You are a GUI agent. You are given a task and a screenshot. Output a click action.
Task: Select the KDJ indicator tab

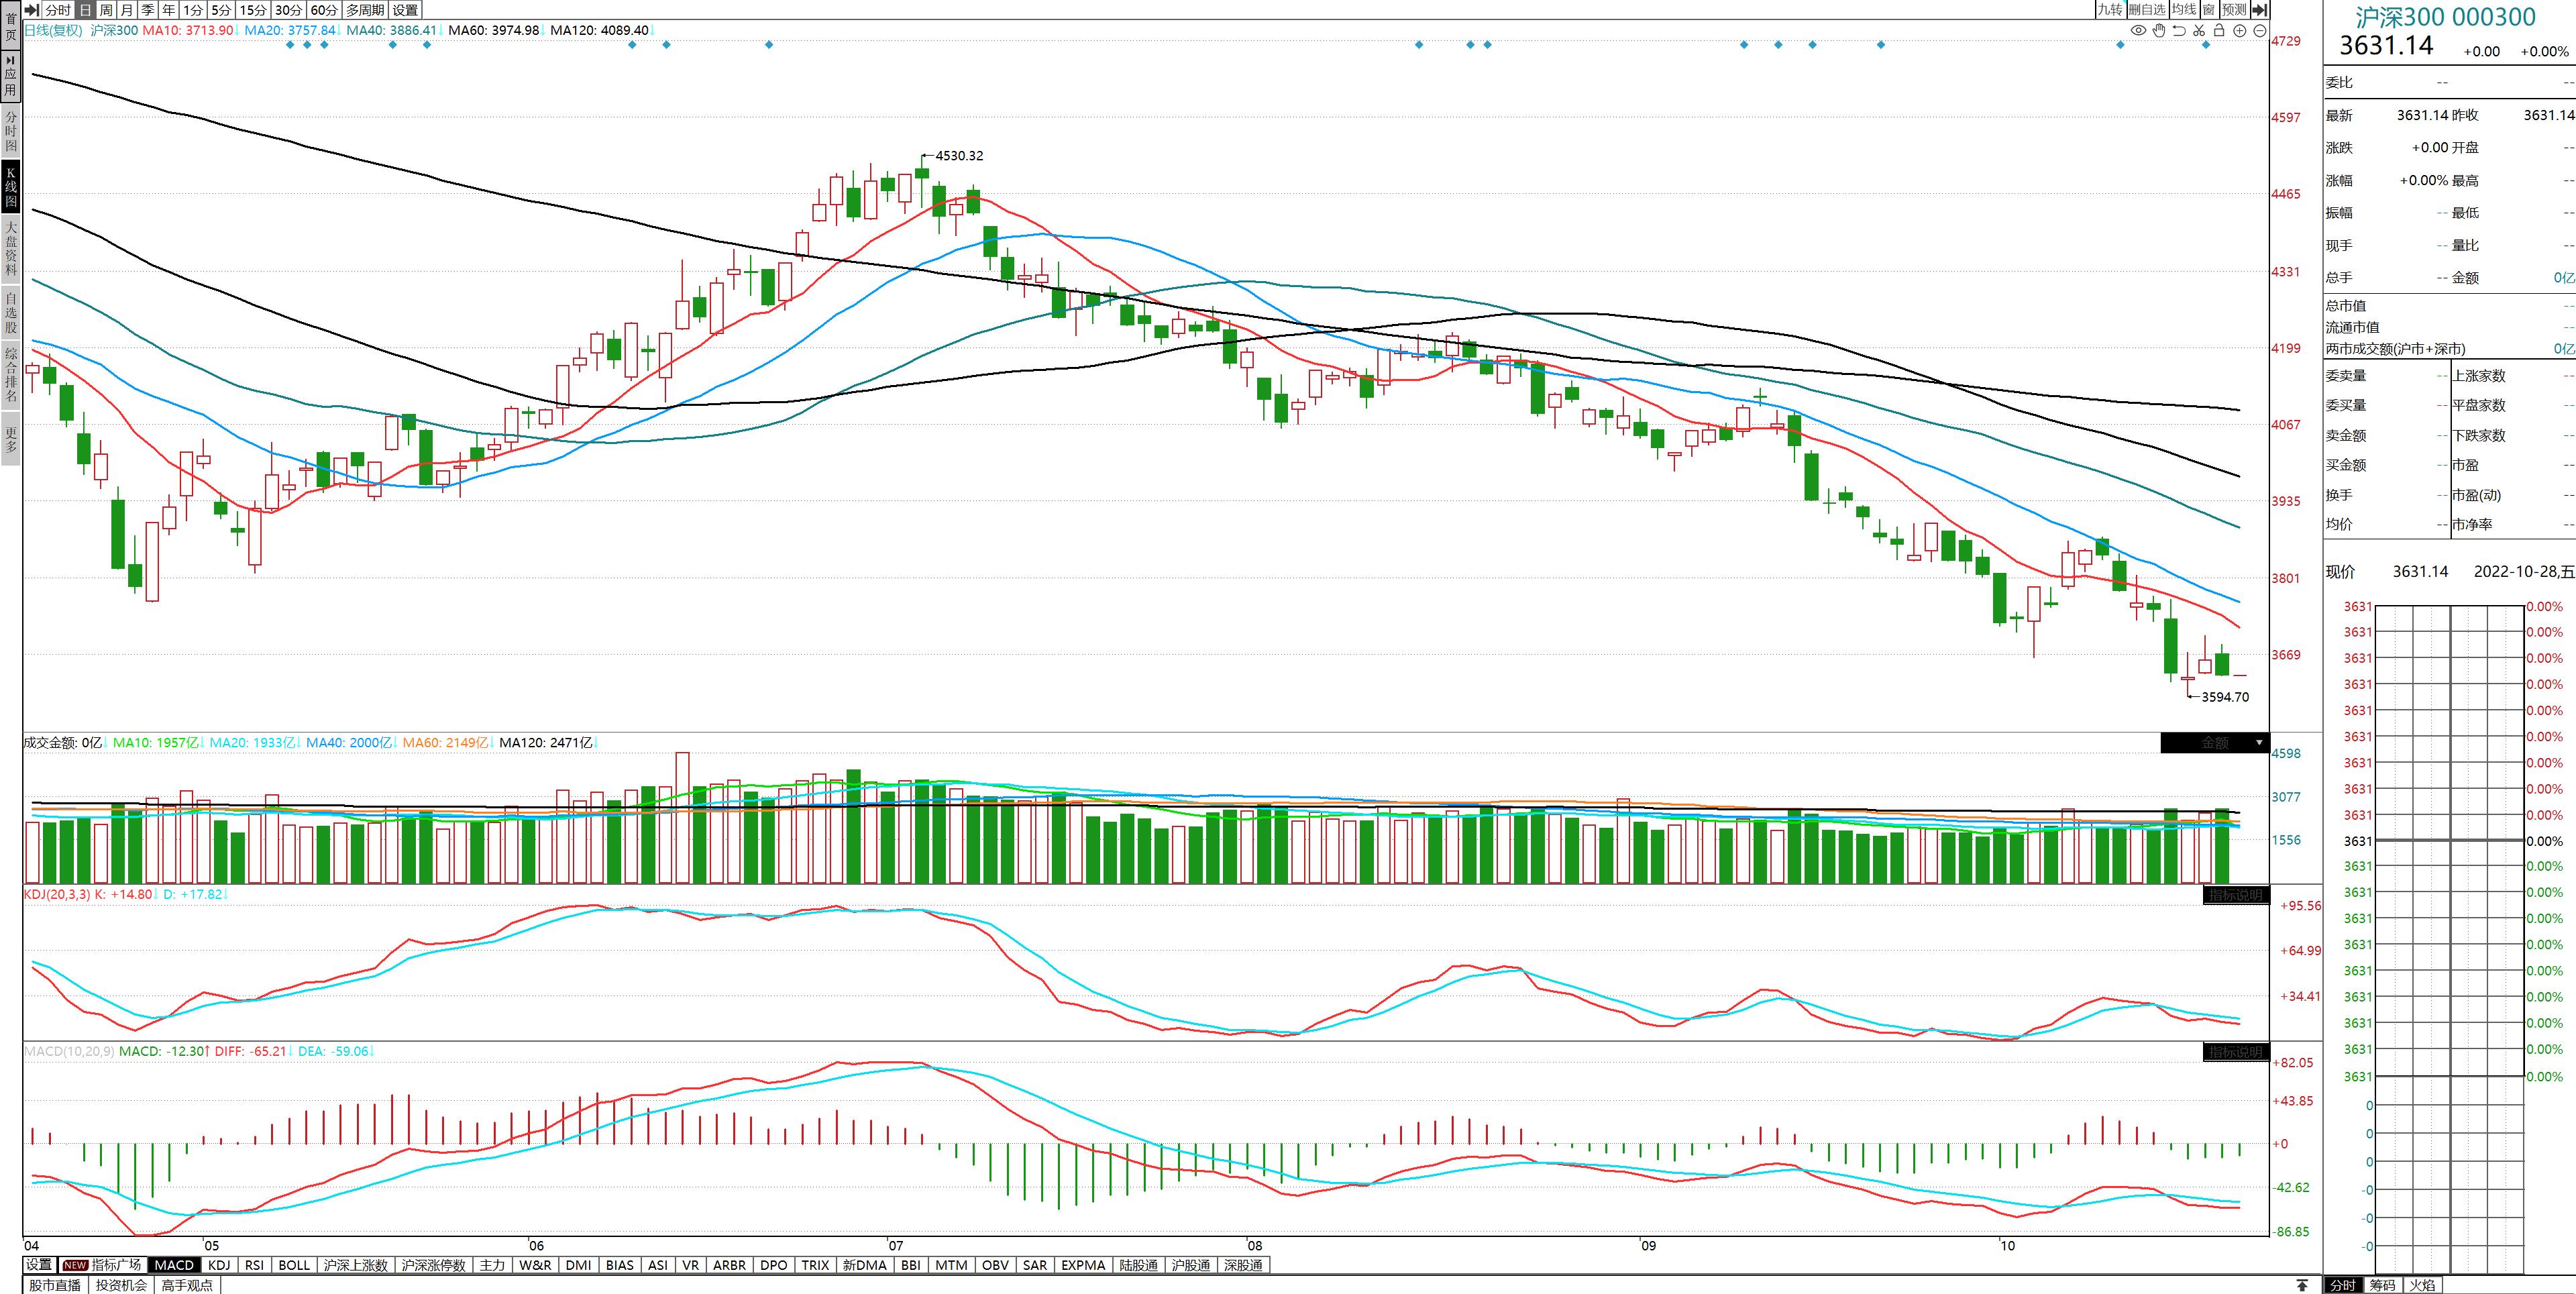pos(219,1265)
